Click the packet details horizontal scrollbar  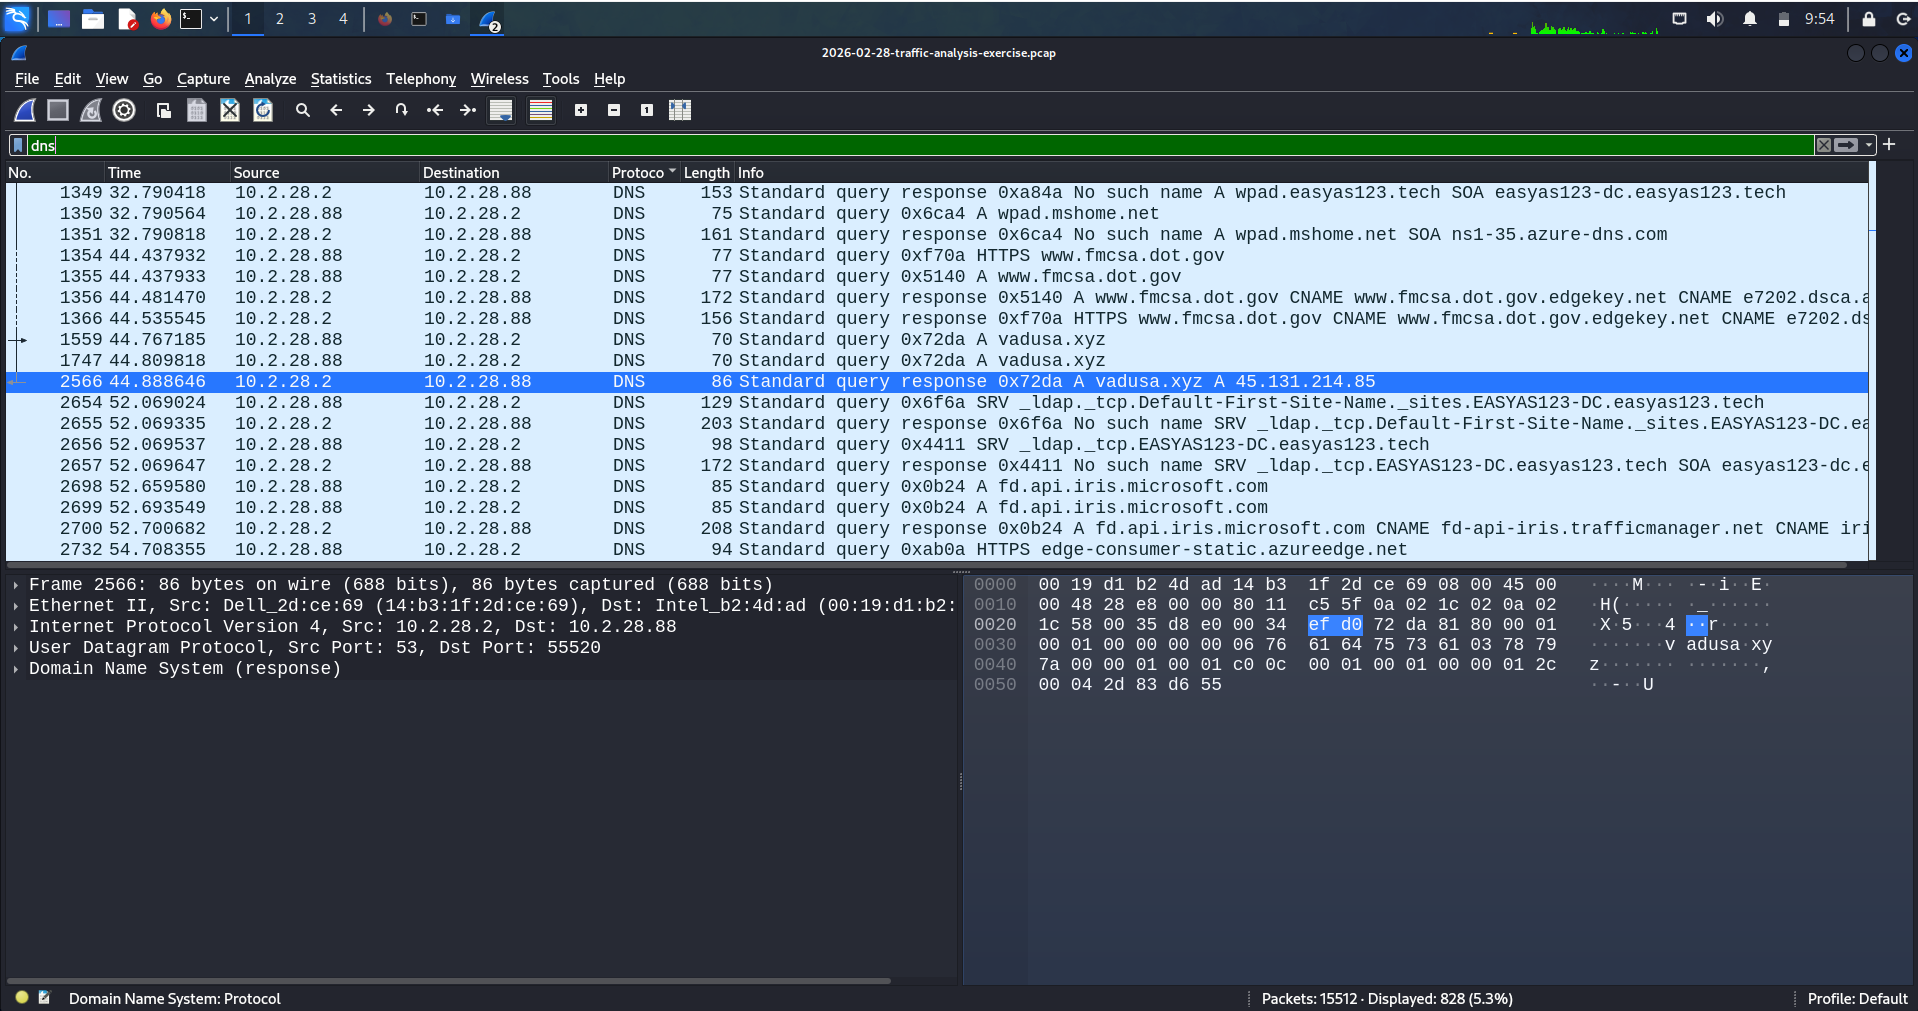coord(450,981)
